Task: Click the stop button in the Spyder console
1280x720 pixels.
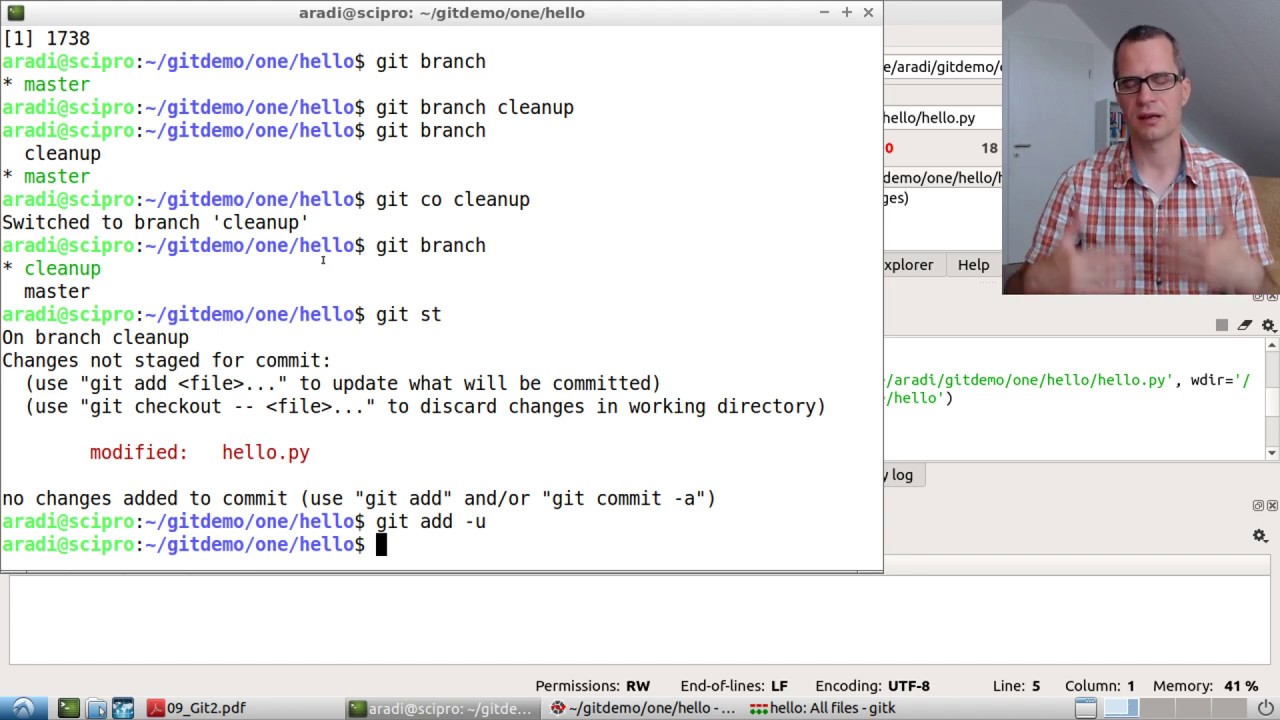Action: tap(1221, 325)
